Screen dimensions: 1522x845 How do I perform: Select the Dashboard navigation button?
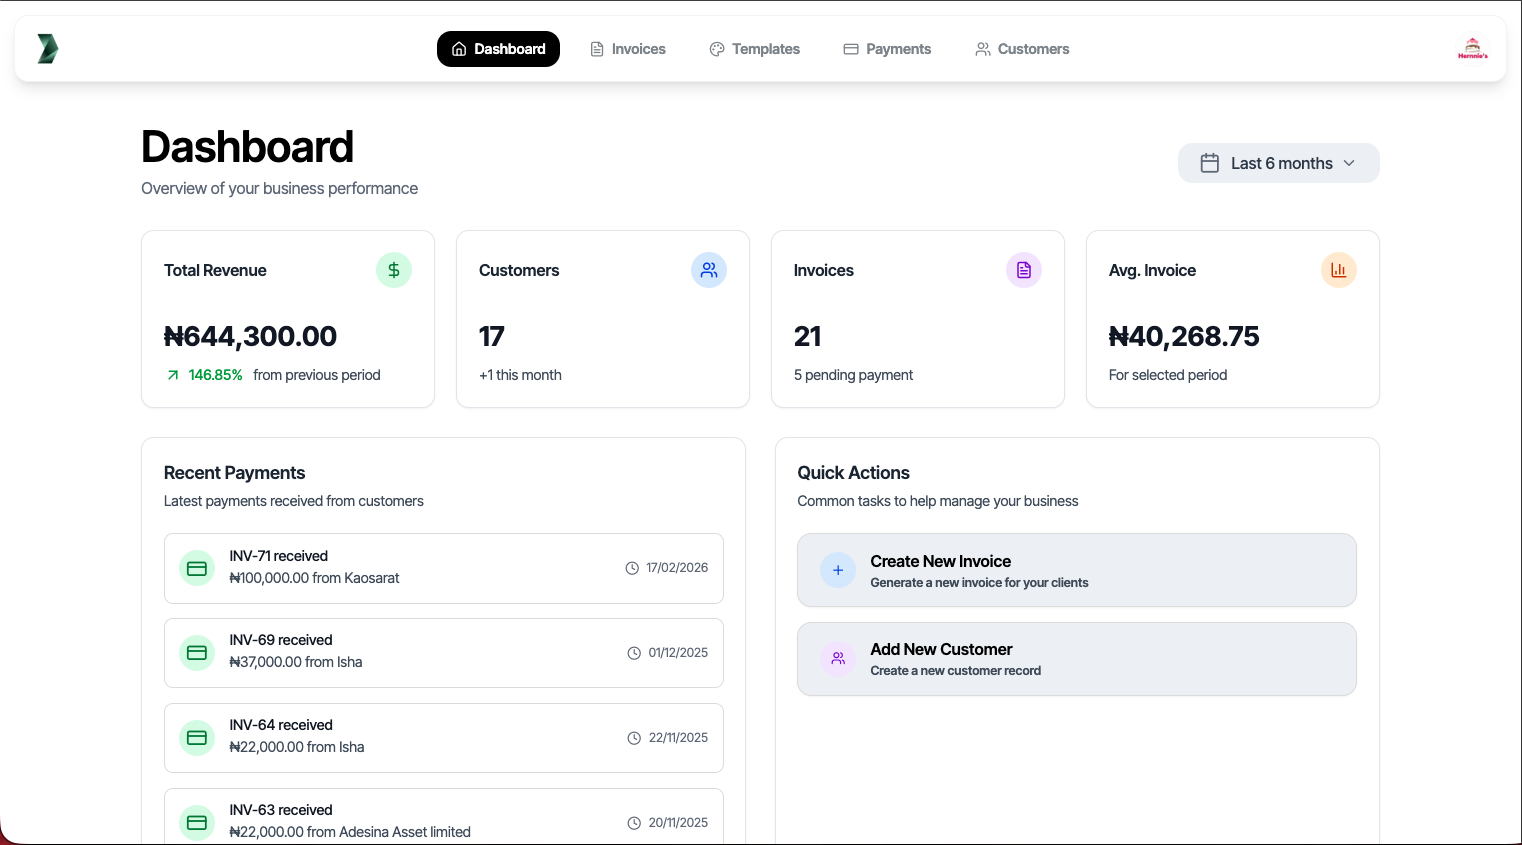[498, 49]
